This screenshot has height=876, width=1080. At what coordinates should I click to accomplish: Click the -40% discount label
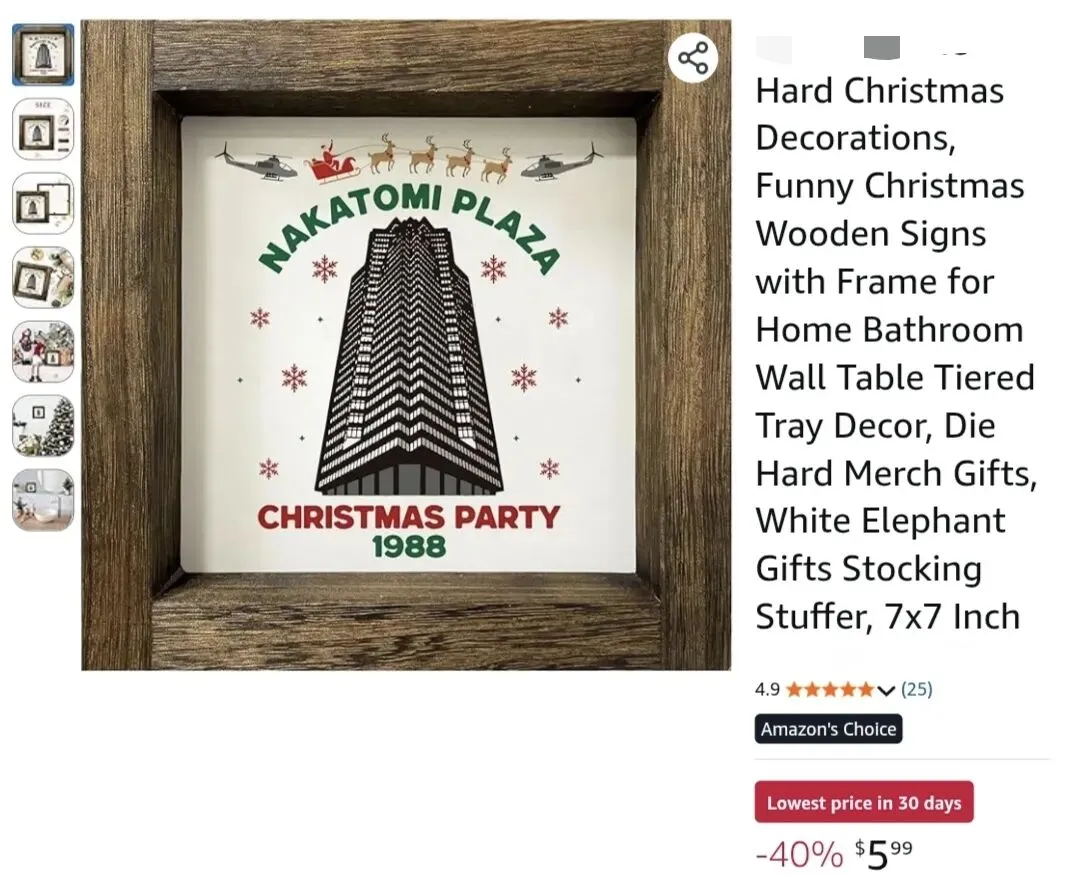[x=799, y=855]
